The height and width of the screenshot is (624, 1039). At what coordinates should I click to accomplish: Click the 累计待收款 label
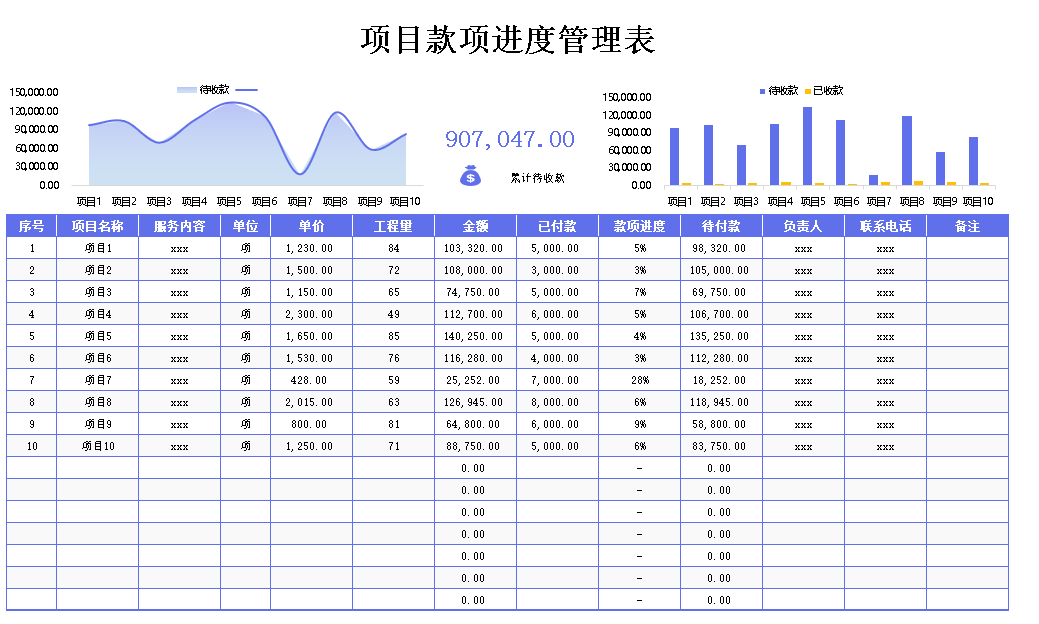click(537, 178)
